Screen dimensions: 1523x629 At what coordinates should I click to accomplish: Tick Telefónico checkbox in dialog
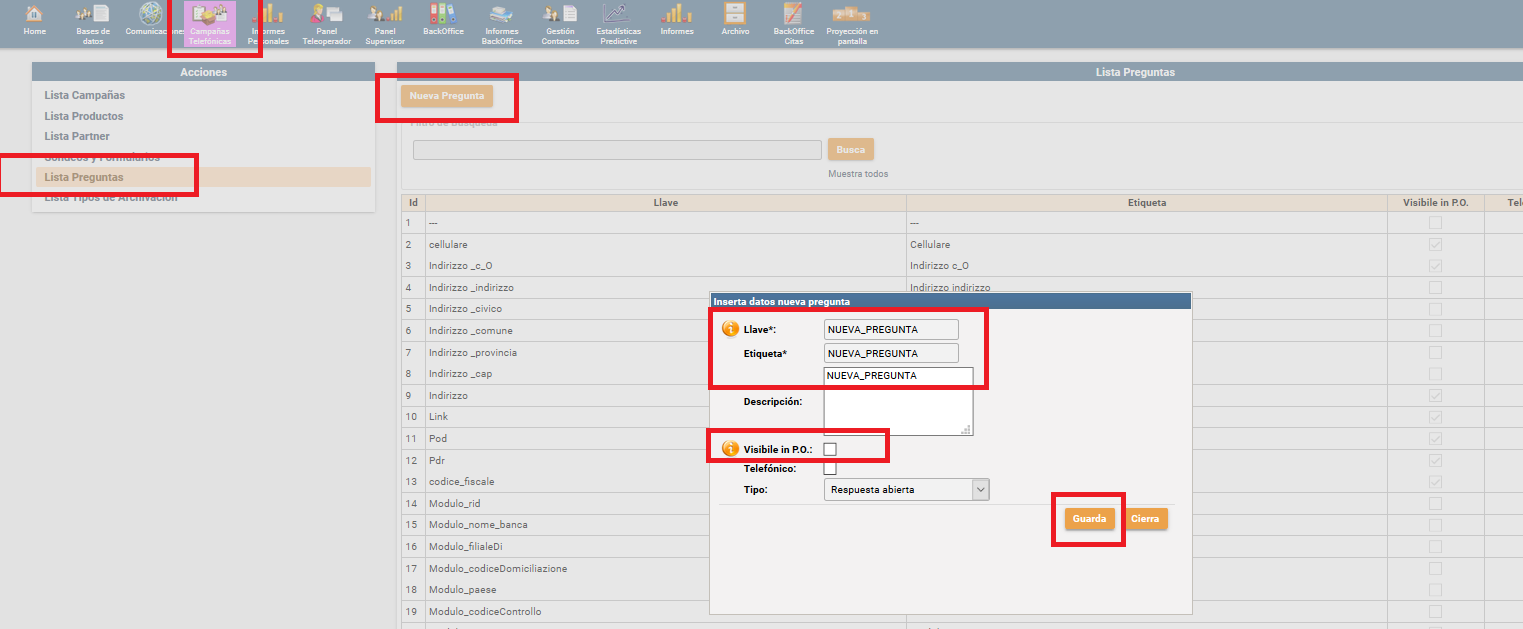[x=830, y=468]
